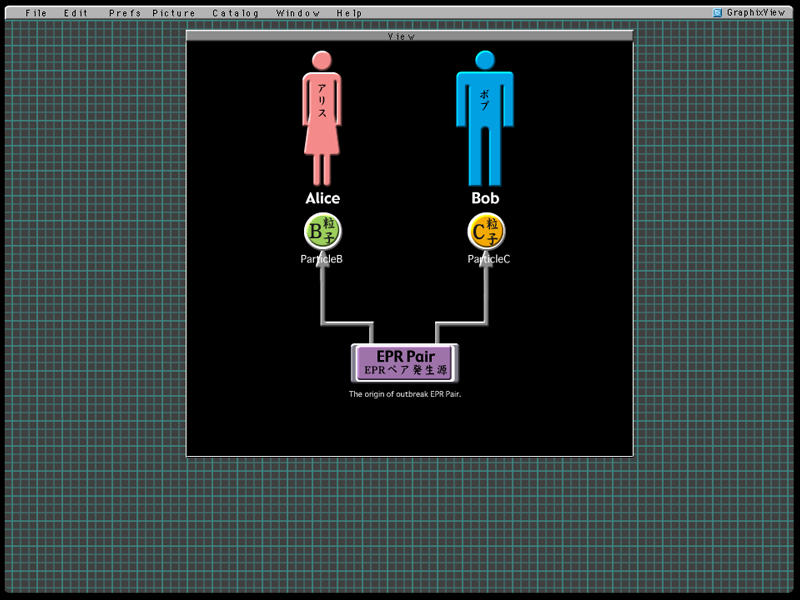The height and width of the screenshot is (600, 800).
Task: Click the white Alice name label
Action: coord(322,199)
